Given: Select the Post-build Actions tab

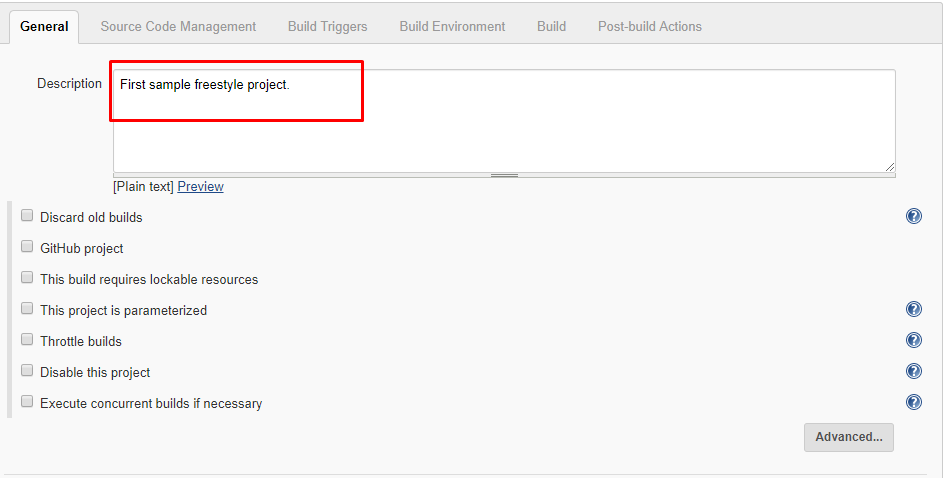Looking at the screenshot, I should tap(649, 27).
